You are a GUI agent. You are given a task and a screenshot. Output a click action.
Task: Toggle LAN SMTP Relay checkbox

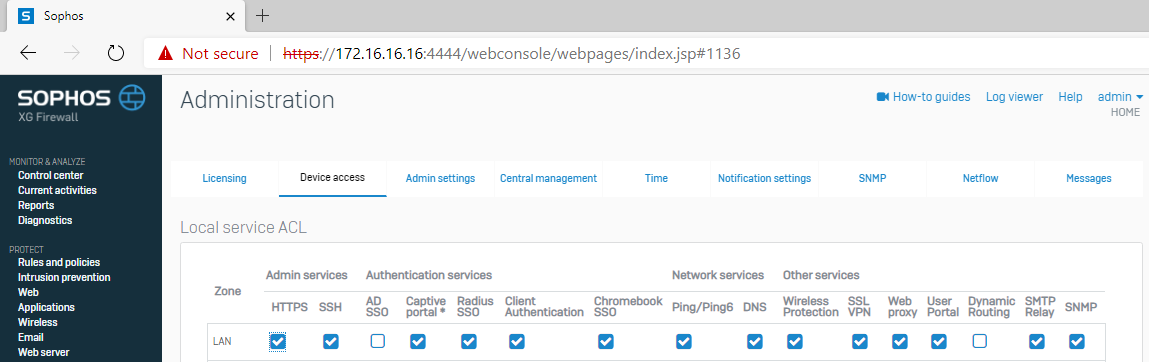[1036, 341]
